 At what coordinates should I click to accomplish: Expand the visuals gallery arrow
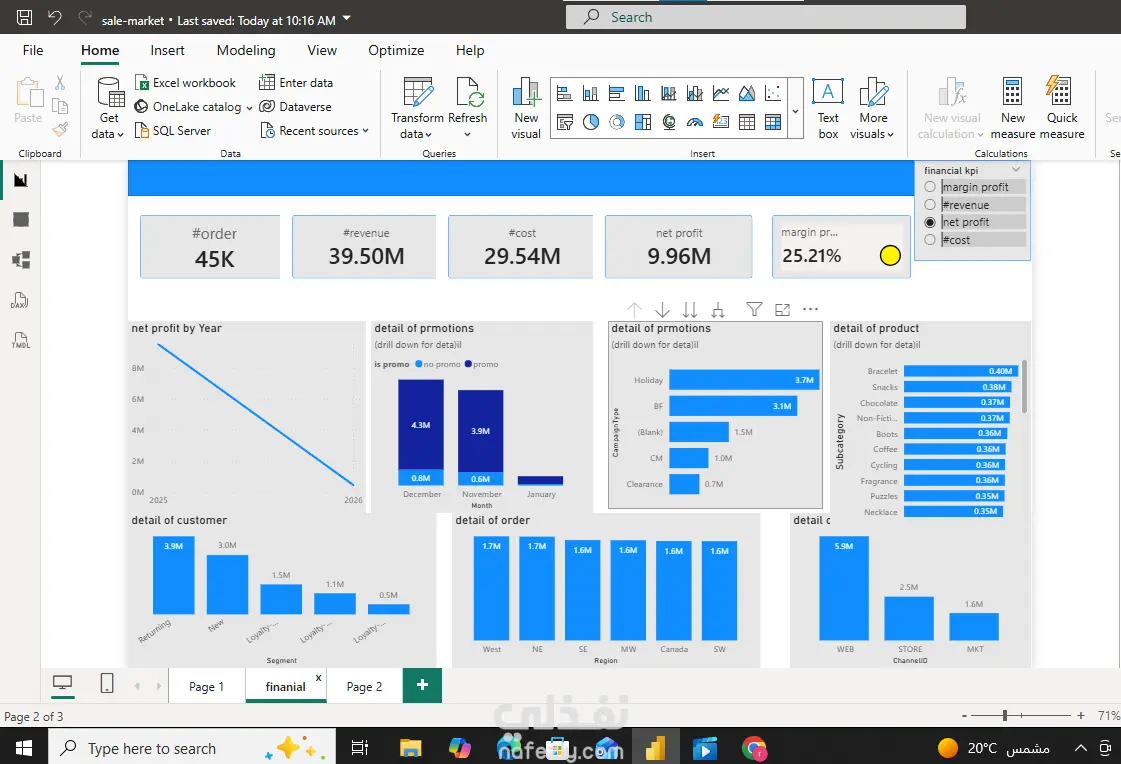click(x=795, y=111)
